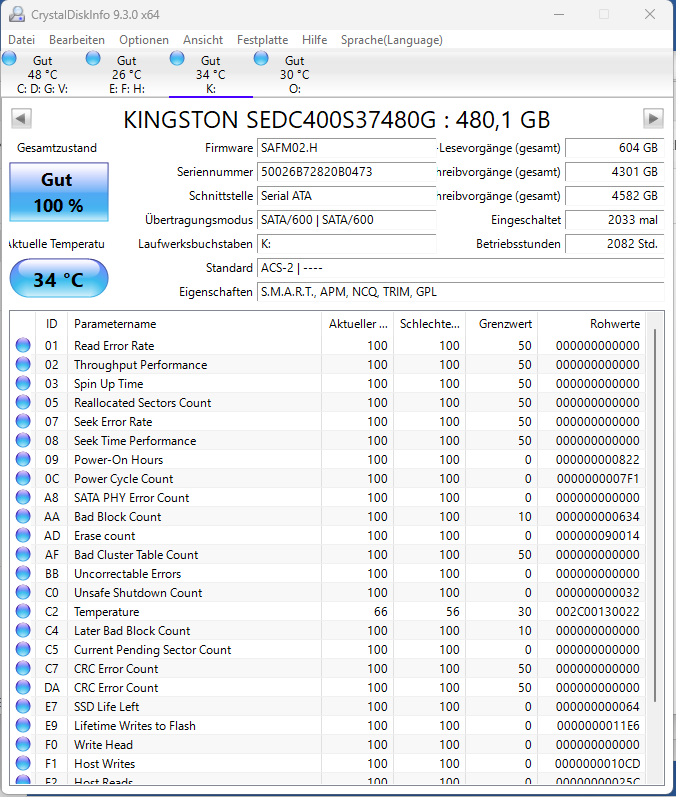Click status orb for Lifetime Writes to Flash

point(23,725)
